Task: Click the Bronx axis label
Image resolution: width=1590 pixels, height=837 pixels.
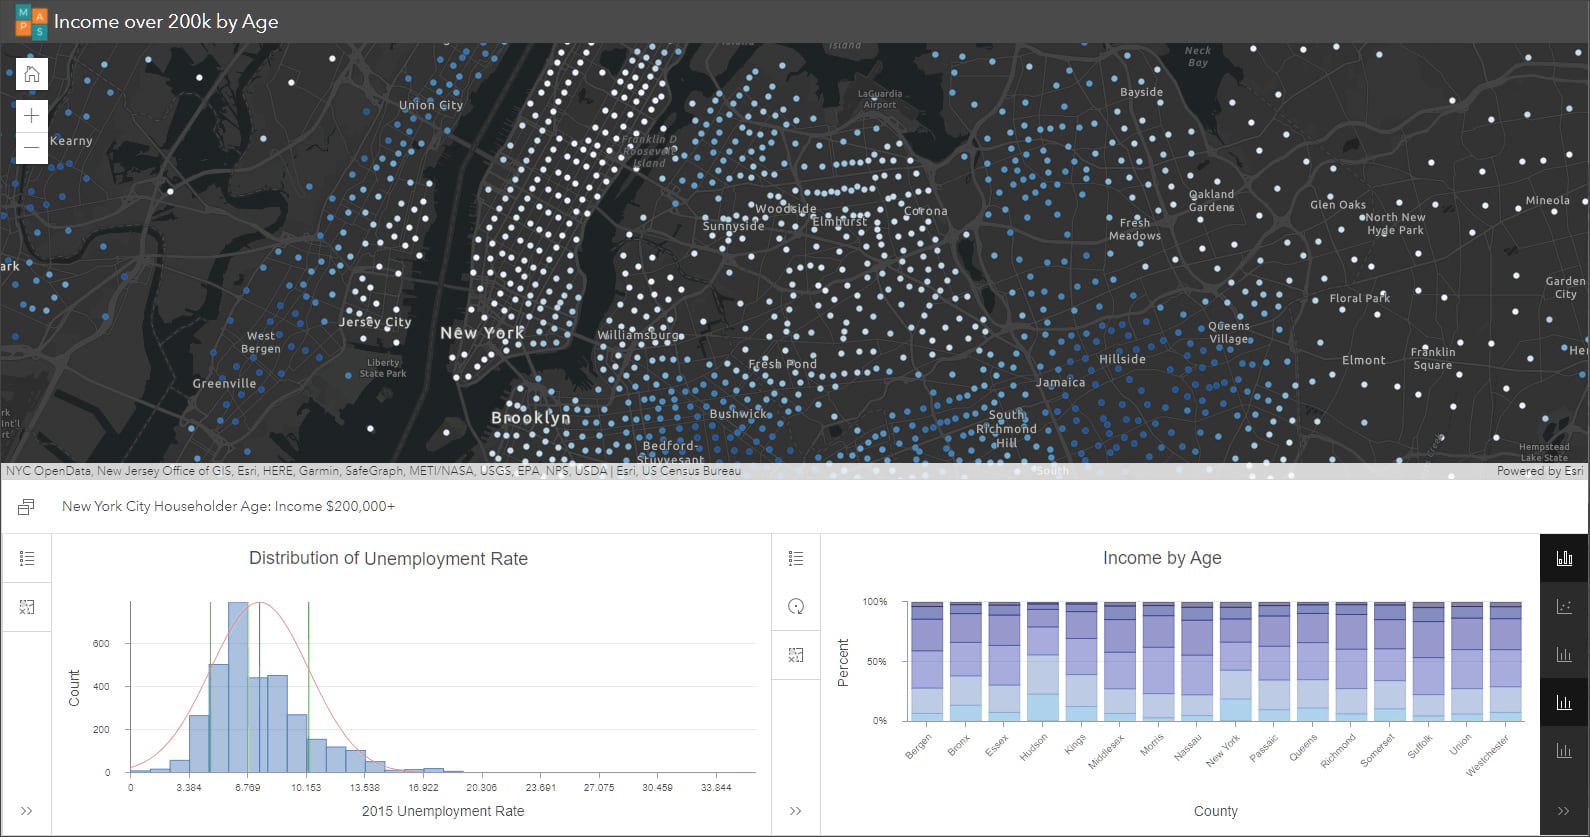Action: pos(959,745)
